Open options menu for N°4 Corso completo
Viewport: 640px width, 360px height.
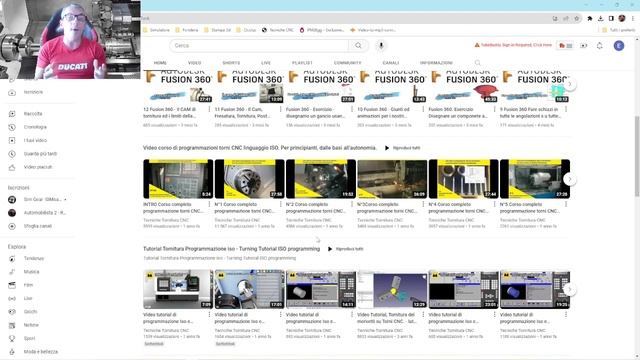coord(495,204)
